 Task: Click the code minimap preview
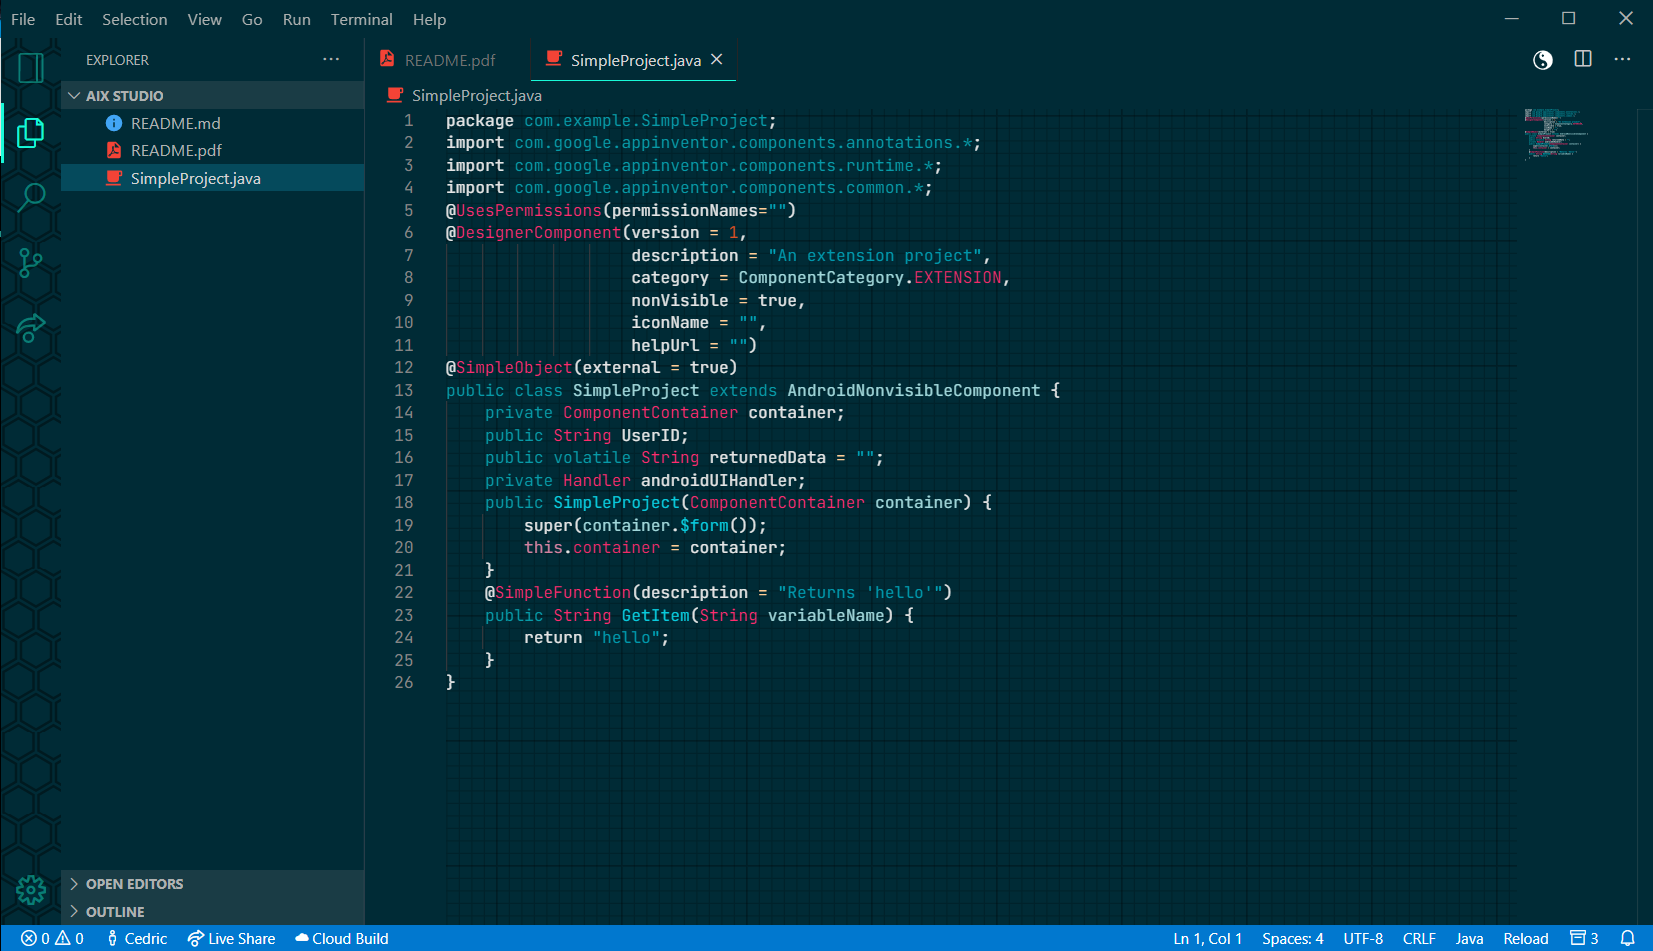[1555, 134]
